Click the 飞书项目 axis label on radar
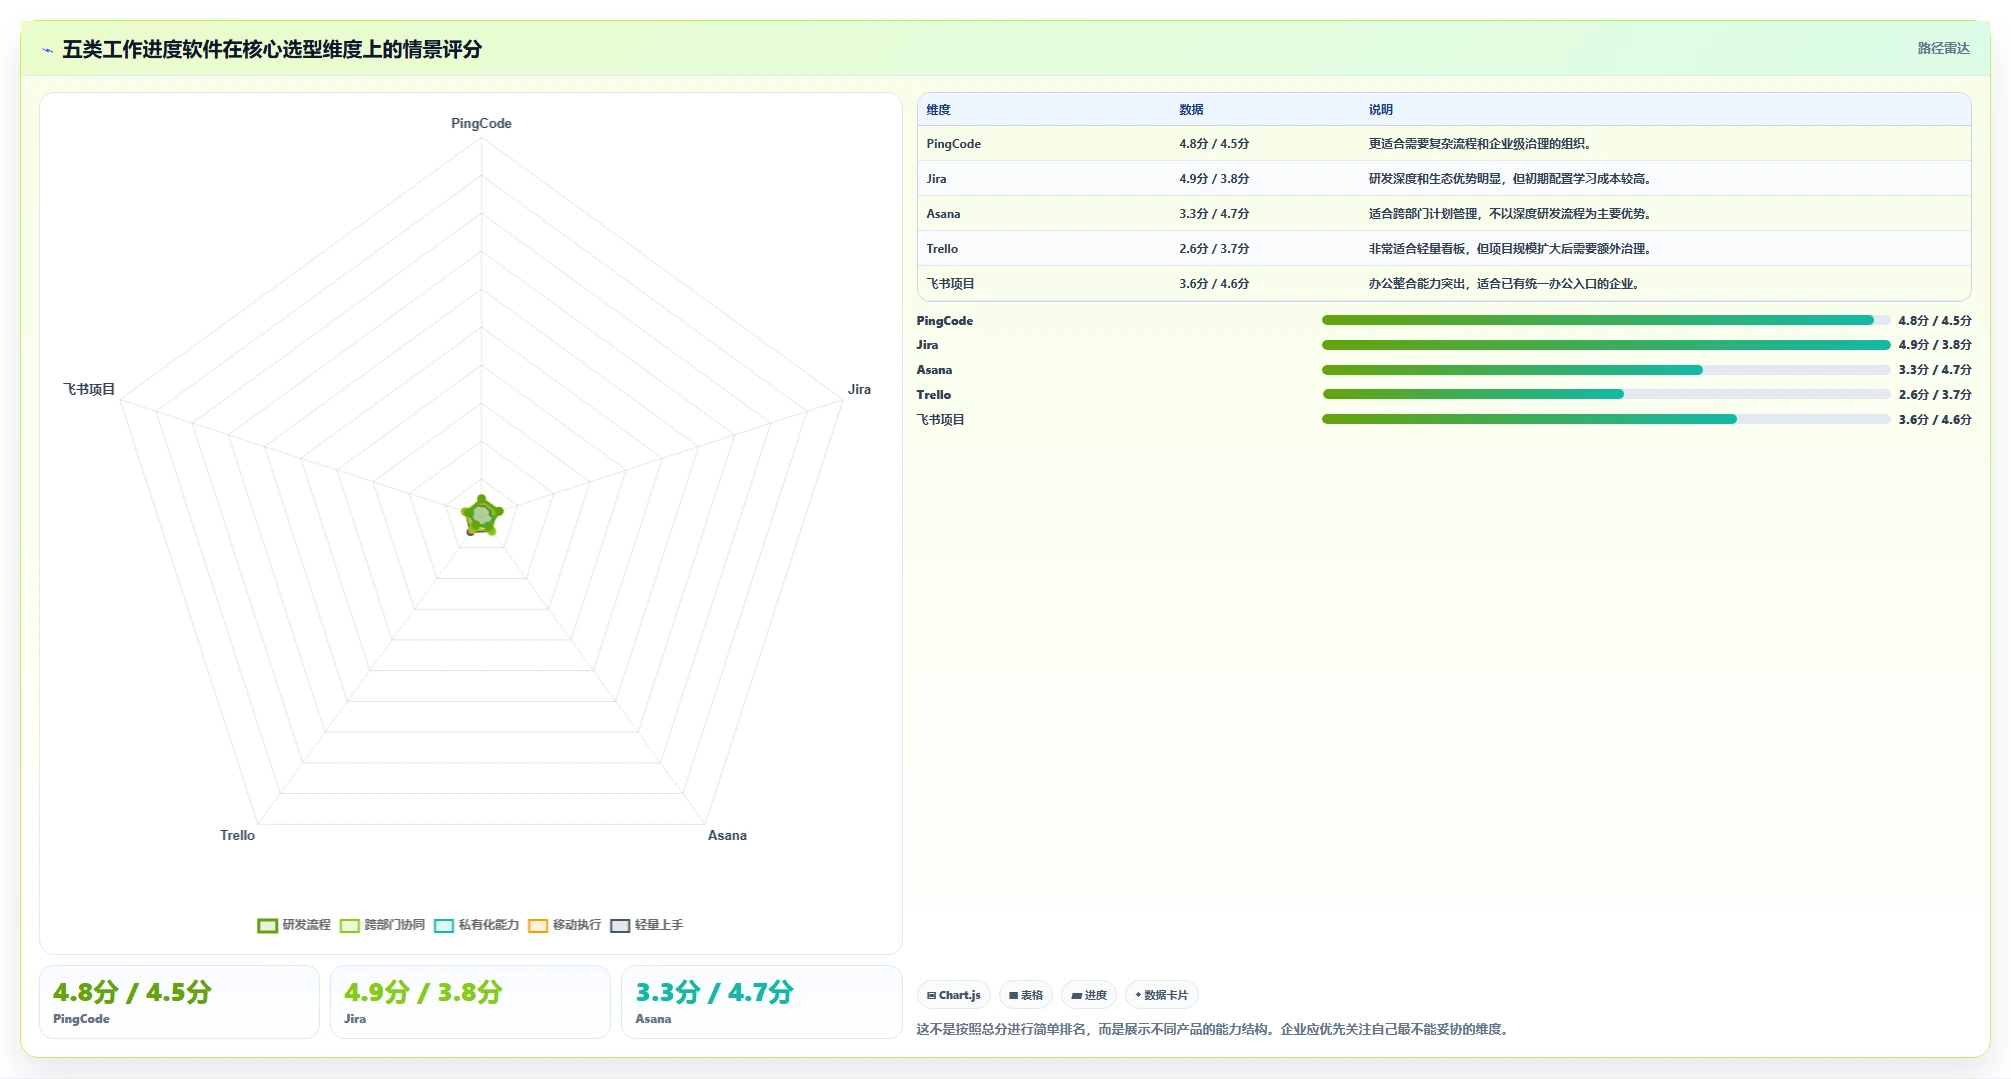This screenshot has height=1079, width=2011. pos(89,389)
